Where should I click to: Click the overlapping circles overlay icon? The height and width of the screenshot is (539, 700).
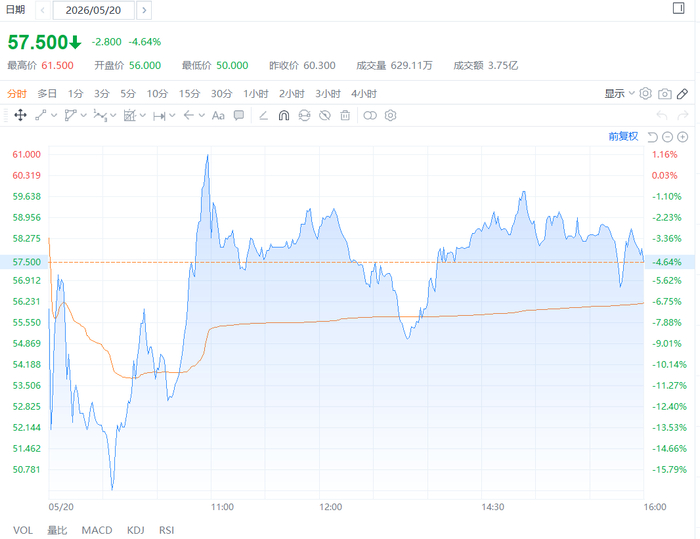[x=370, y=116]
